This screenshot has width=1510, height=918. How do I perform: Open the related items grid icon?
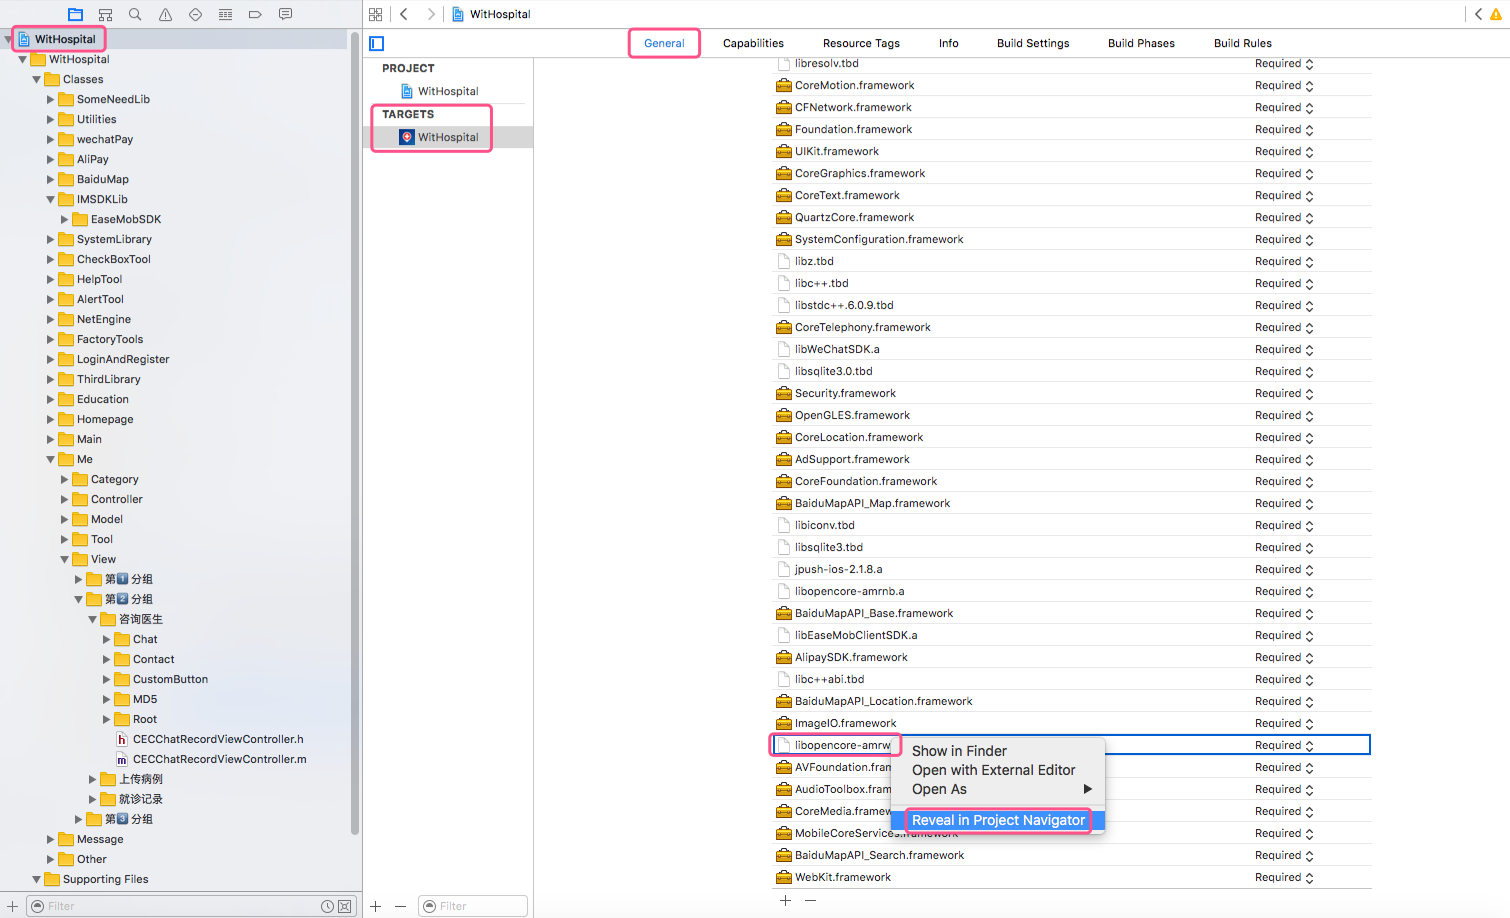[x=375, y=14]
